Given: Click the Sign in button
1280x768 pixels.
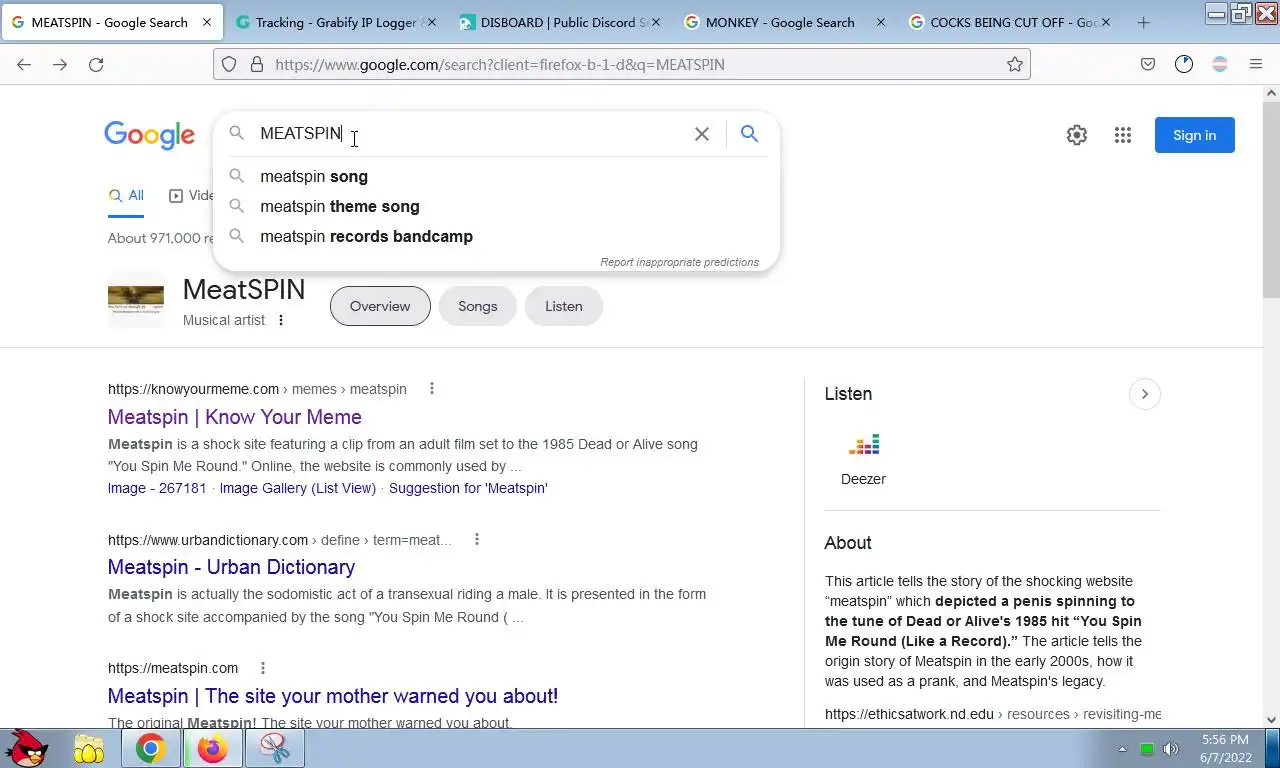Looking at the screenshot, I should pyautogui.click(x=1194, y=135).
